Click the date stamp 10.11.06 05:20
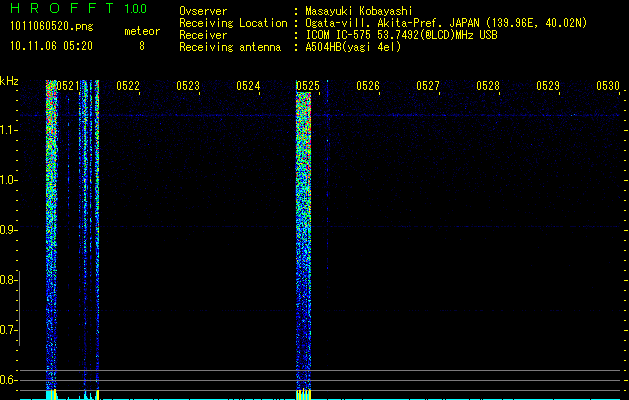 tap(51, 46)
